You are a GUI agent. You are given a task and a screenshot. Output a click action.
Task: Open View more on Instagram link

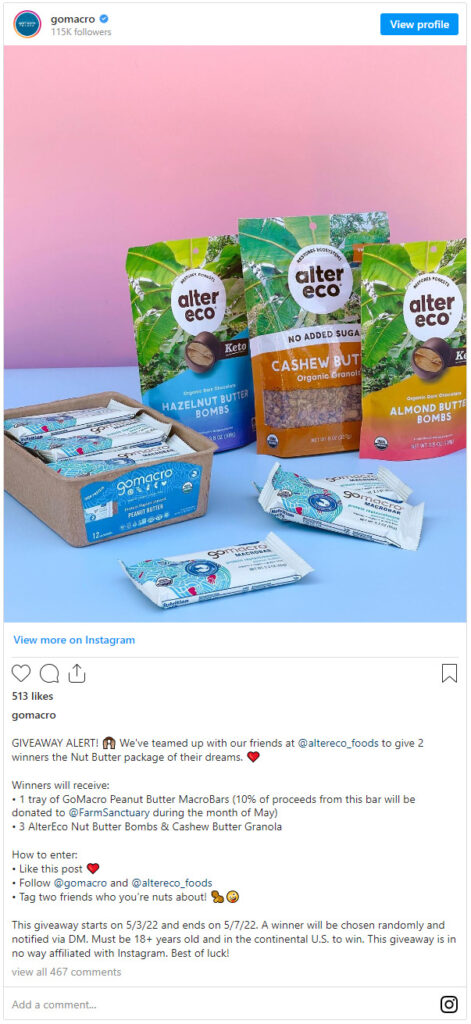pos(74,640)
